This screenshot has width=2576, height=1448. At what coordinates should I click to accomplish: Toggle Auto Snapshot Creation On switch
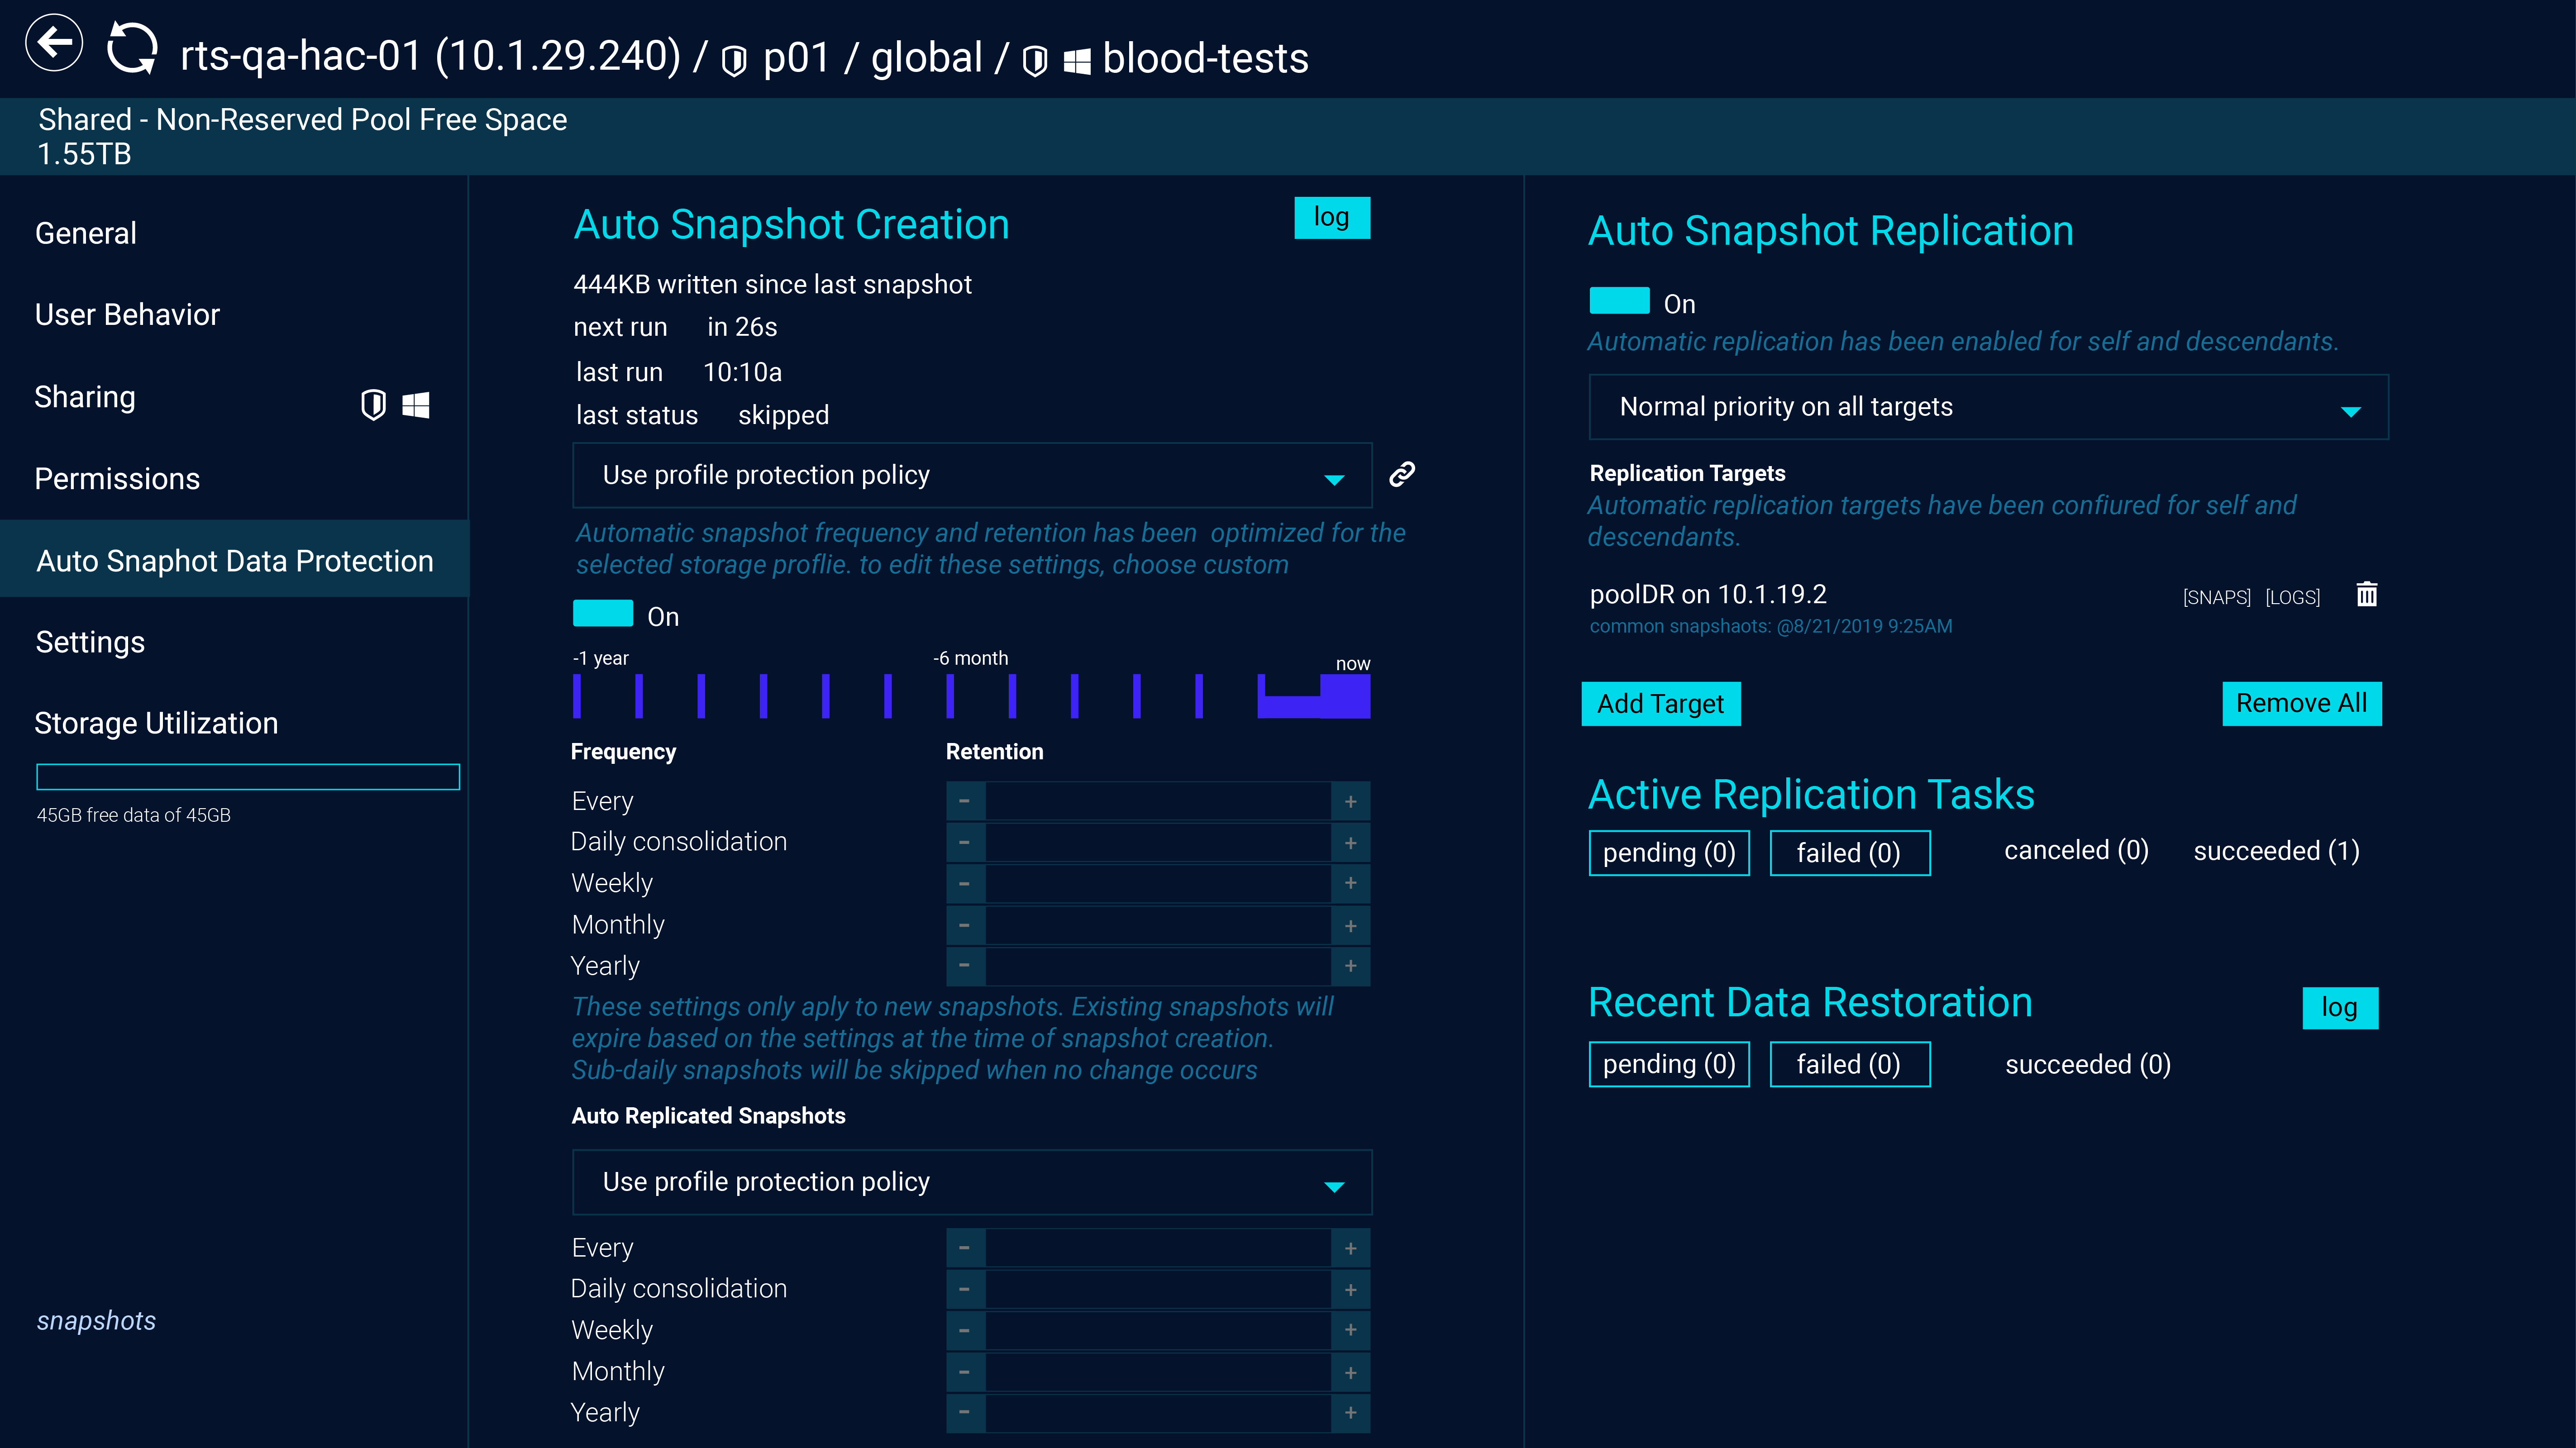click(603, 614)
